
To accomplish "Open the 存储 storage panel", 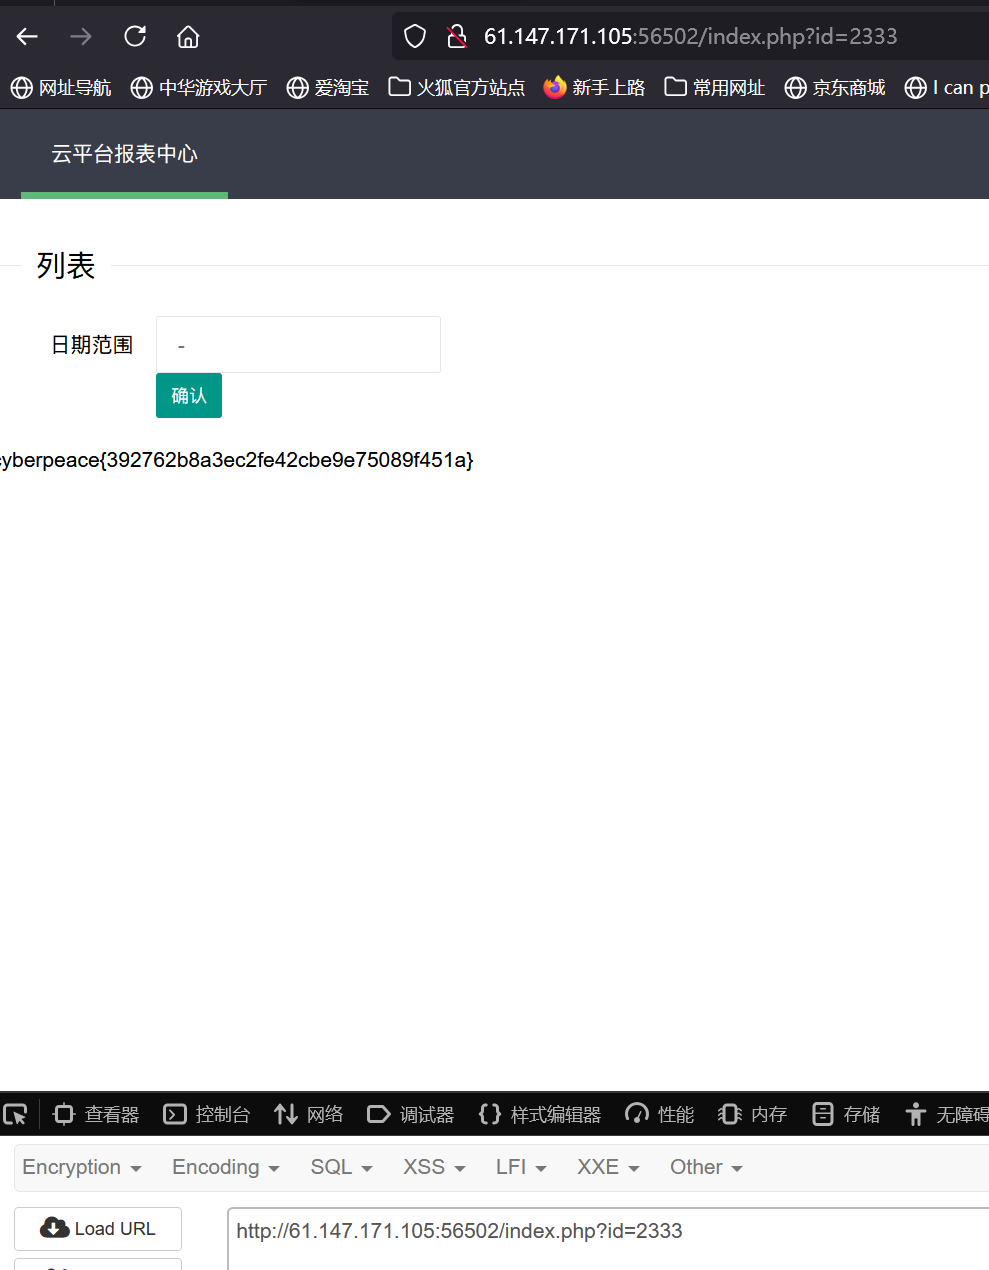I will coord(845,1114).
